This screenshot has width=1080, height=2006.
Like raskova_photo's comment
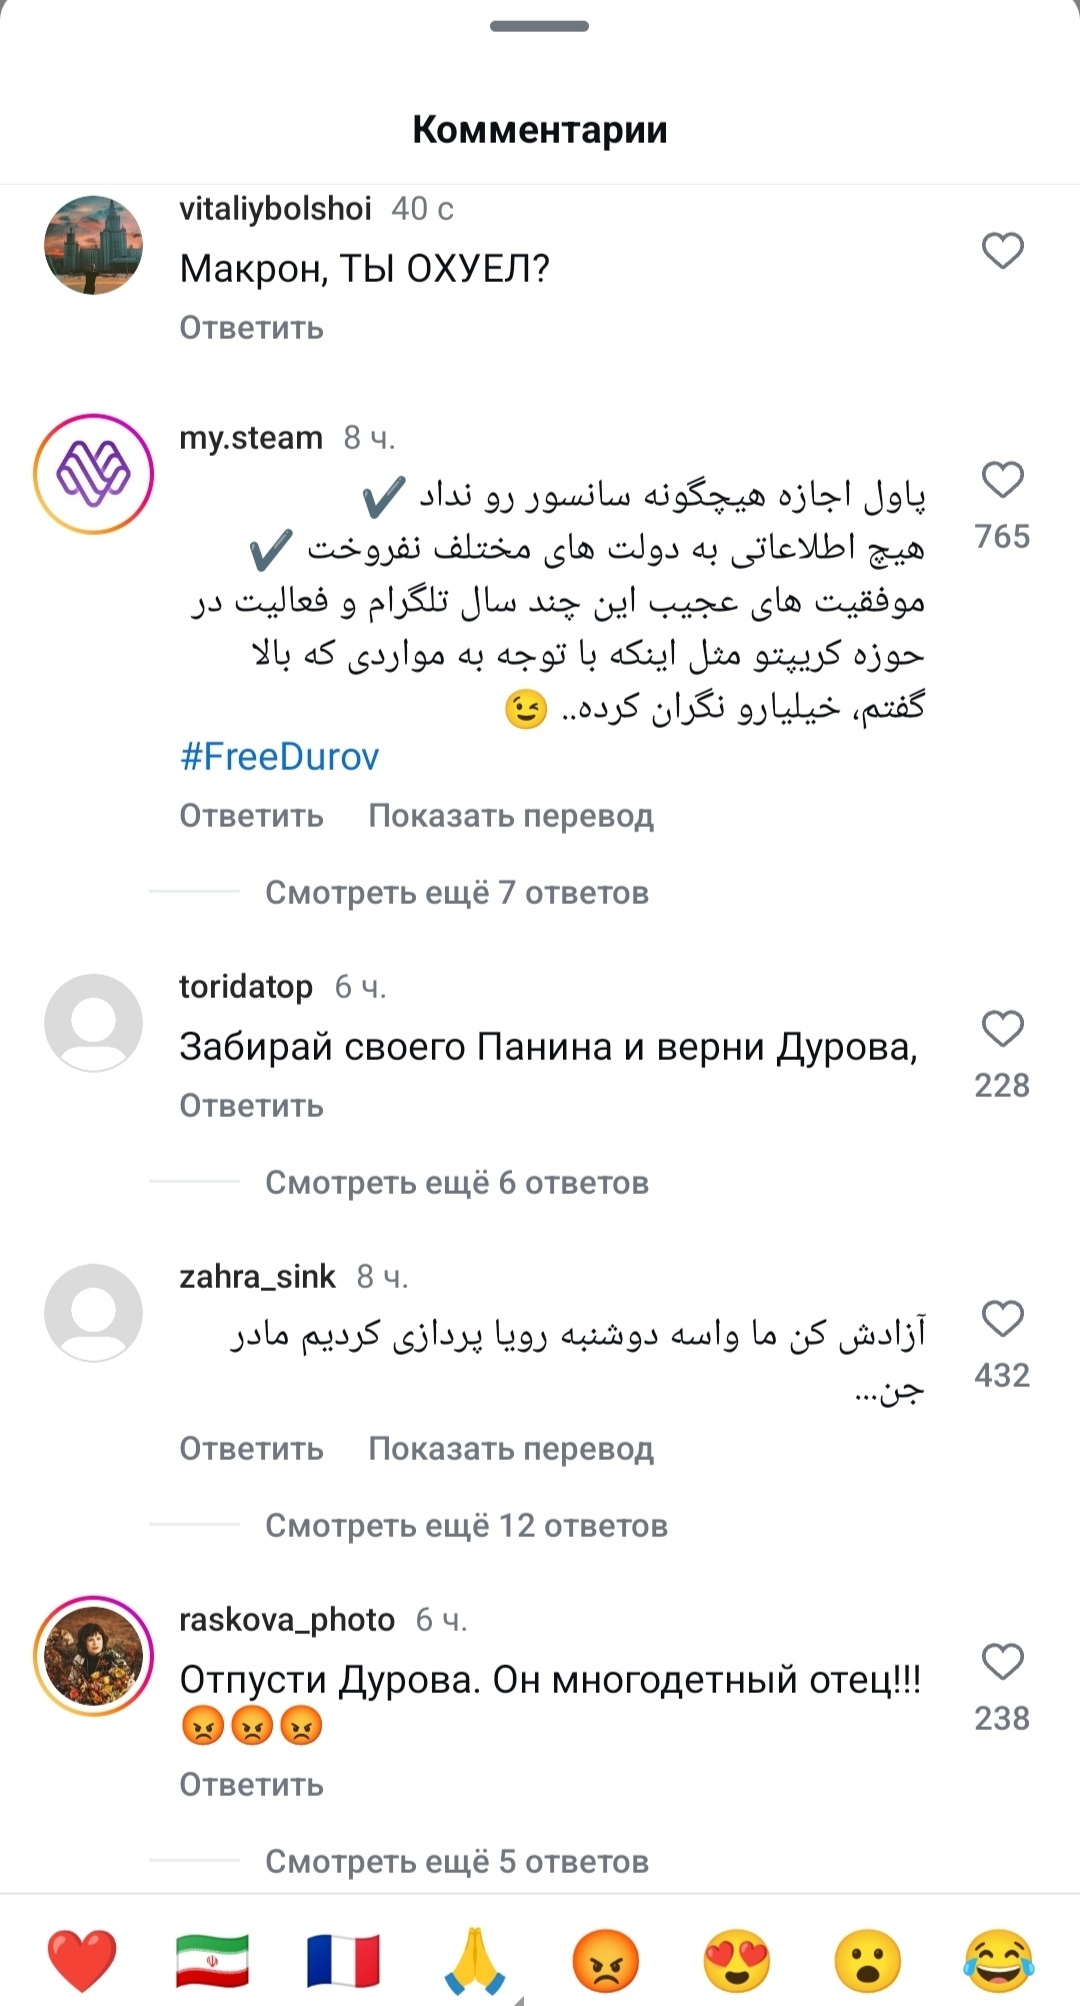[x=1002, y=1662]
